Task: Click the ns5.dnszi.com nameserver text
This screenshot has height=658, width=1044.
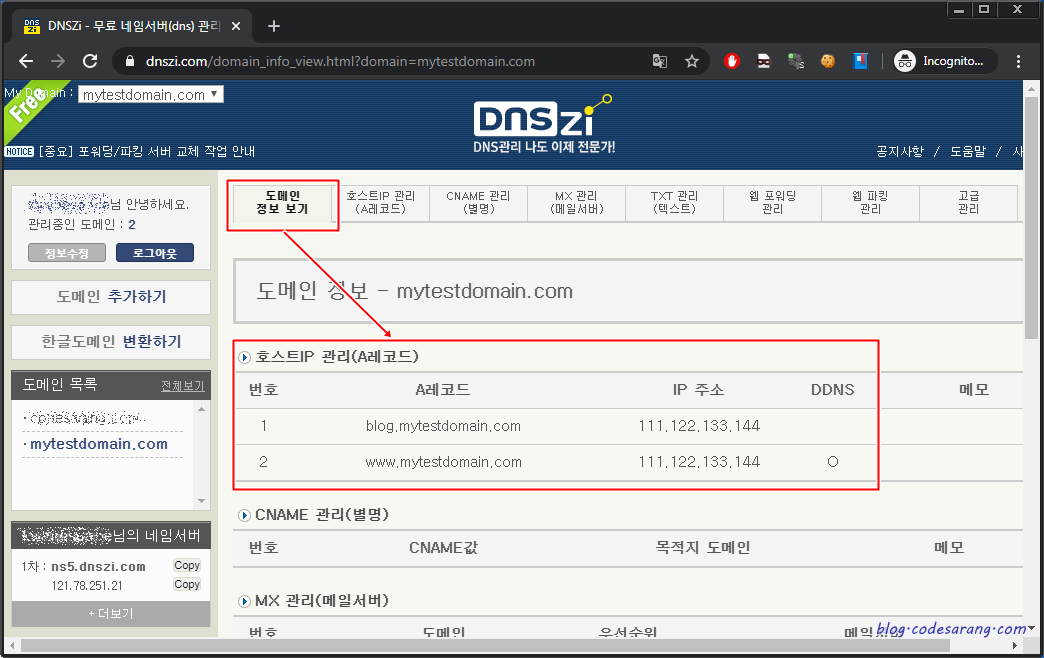Action: tap(99, 567)
